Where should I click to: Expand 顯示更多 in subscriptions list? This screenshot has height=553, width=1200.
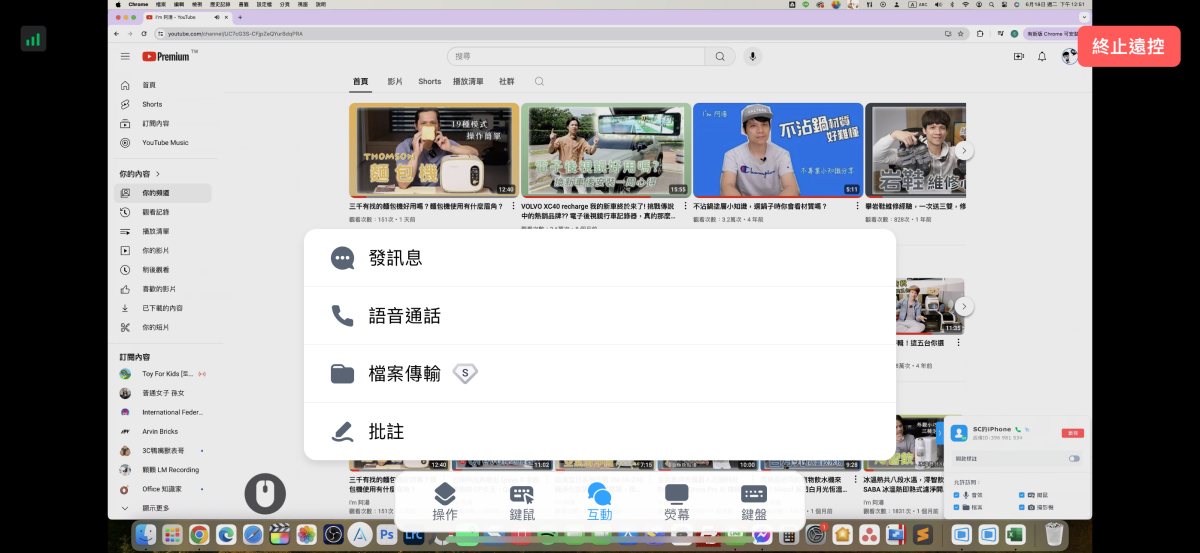click(x=155, y=508)
